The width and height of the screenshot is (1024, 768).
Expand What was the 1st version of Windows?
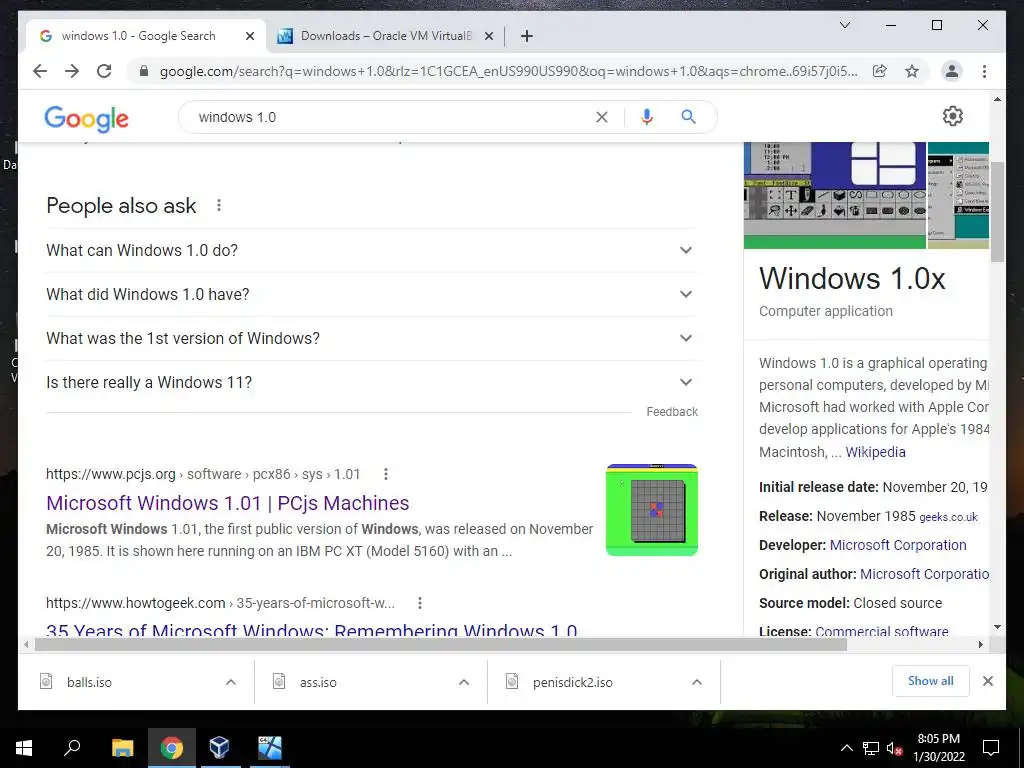[372, 338]
